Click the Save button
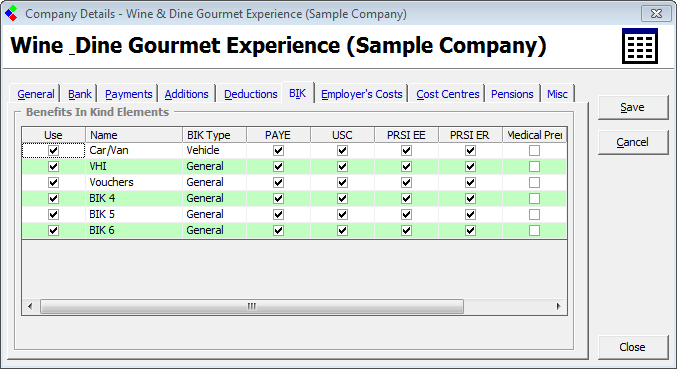 point(633,107)
